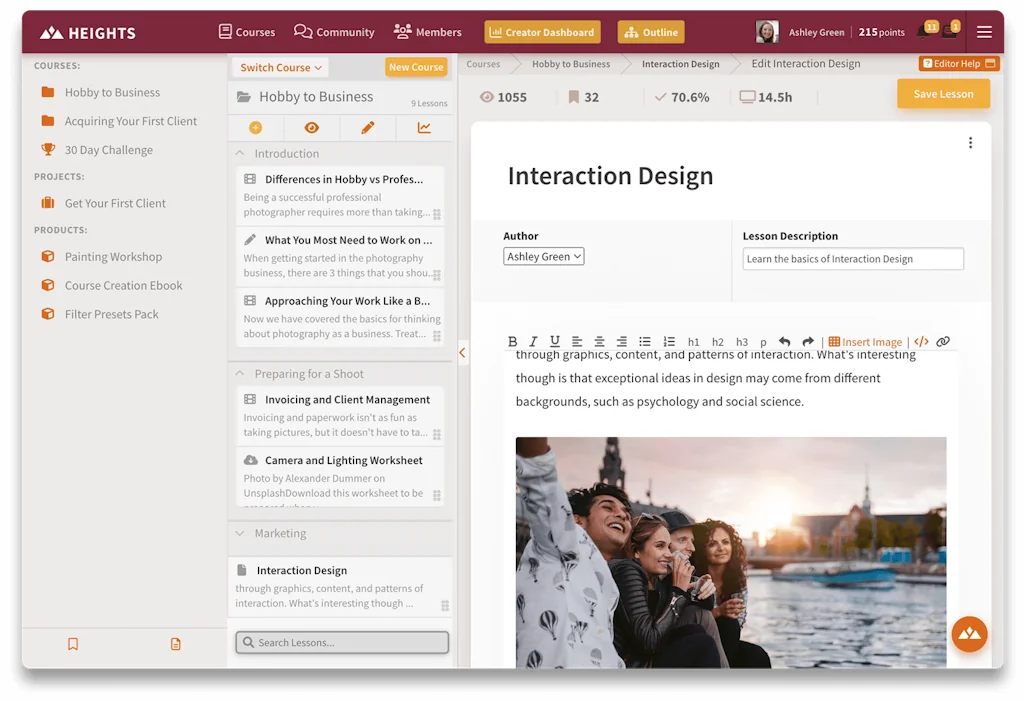This screenshot has height=701, width=1024.
Task: Click the numbered list icon
Action: [x=669, y=341]
